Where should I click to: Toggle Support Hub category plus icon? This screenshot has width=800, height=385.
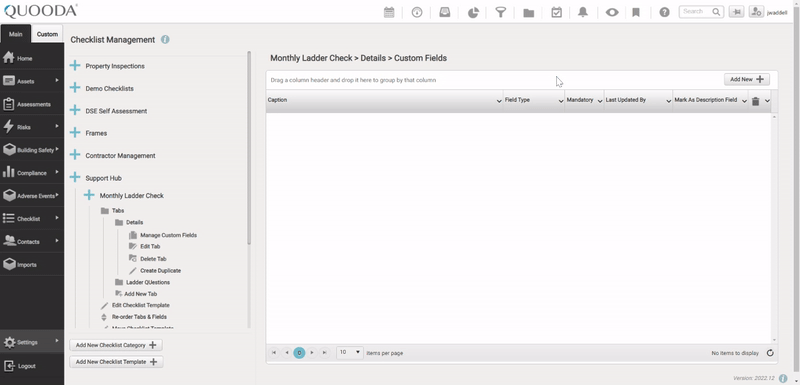tap(75, 177)
